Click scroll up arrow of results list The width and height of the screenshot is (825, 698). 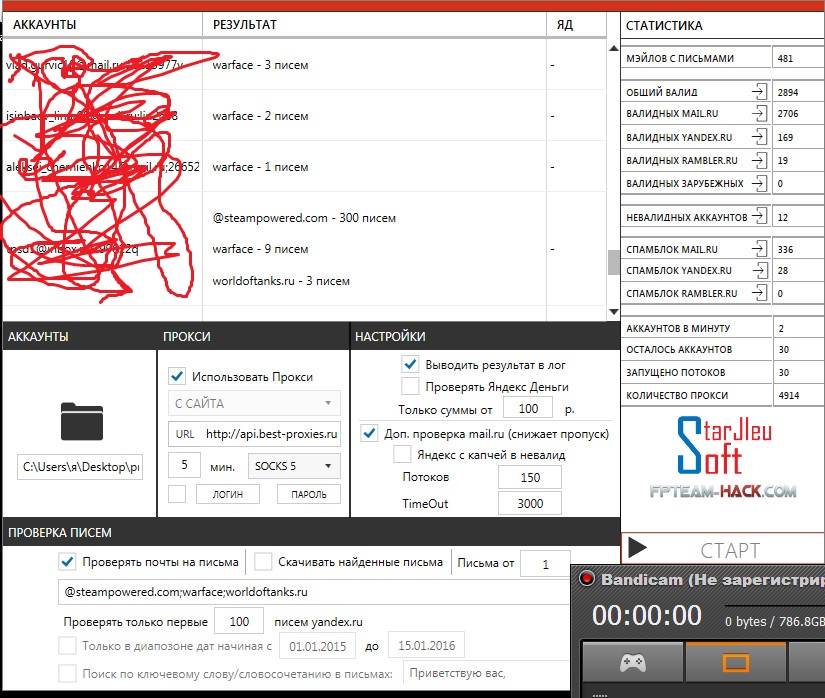click(x=613, y=48)
